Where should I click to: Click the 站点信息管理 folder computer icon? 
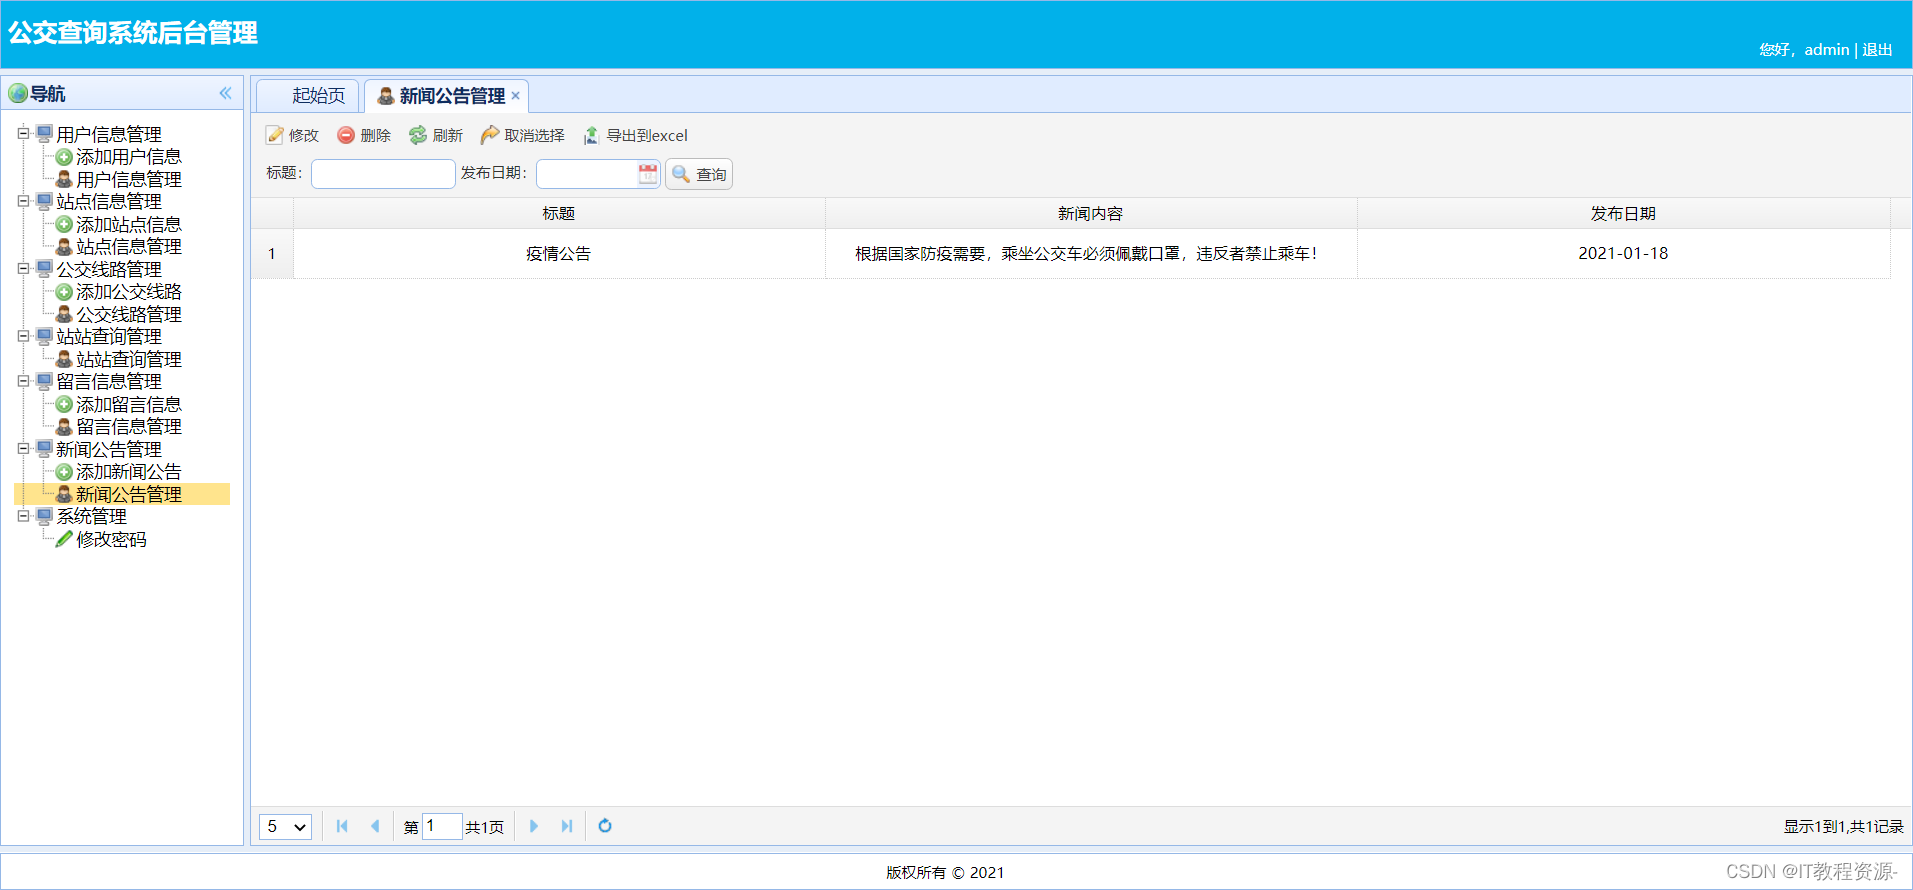[x=44, y=201]
